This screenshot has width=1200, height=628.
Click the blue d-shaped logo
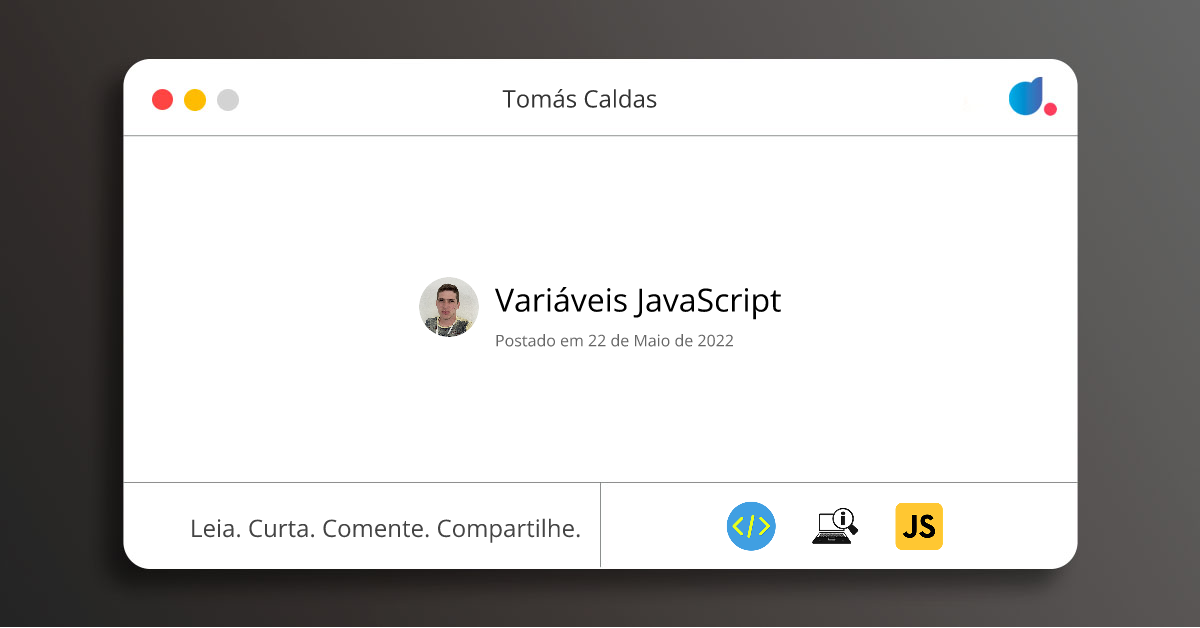pos(1026,96)
